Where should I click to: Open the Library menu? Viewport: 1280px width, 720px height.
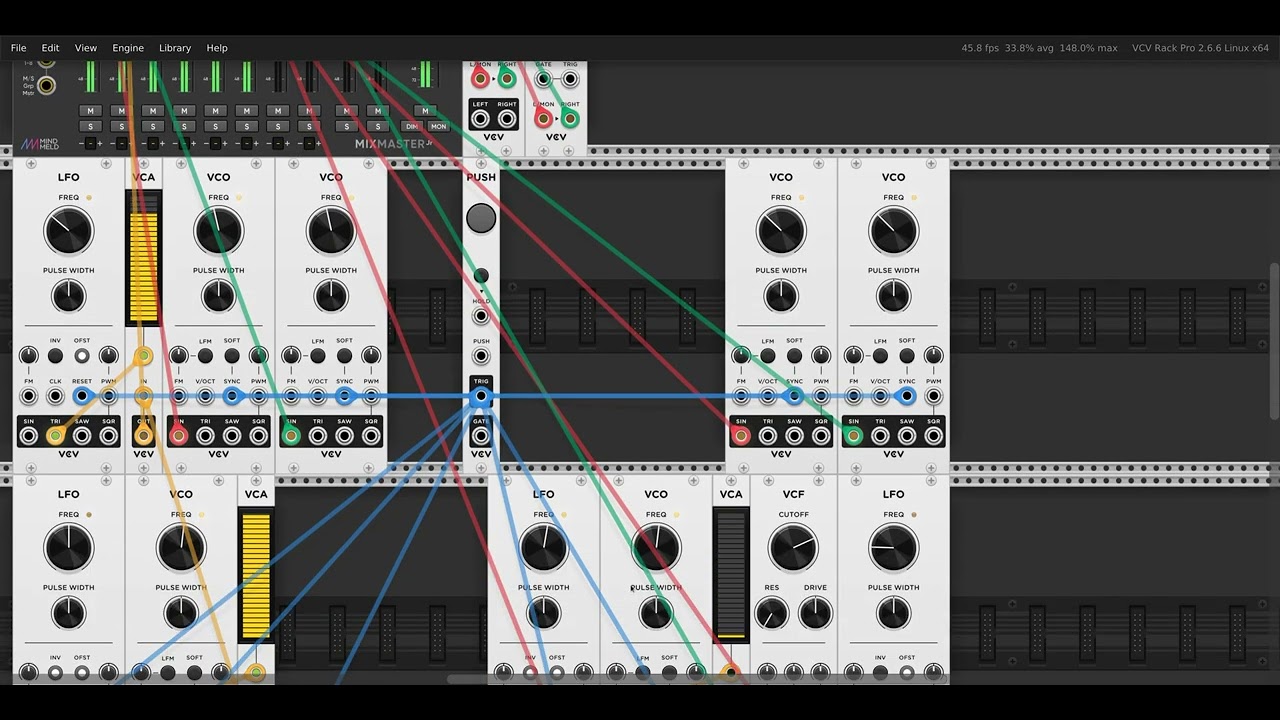(175, 48)
